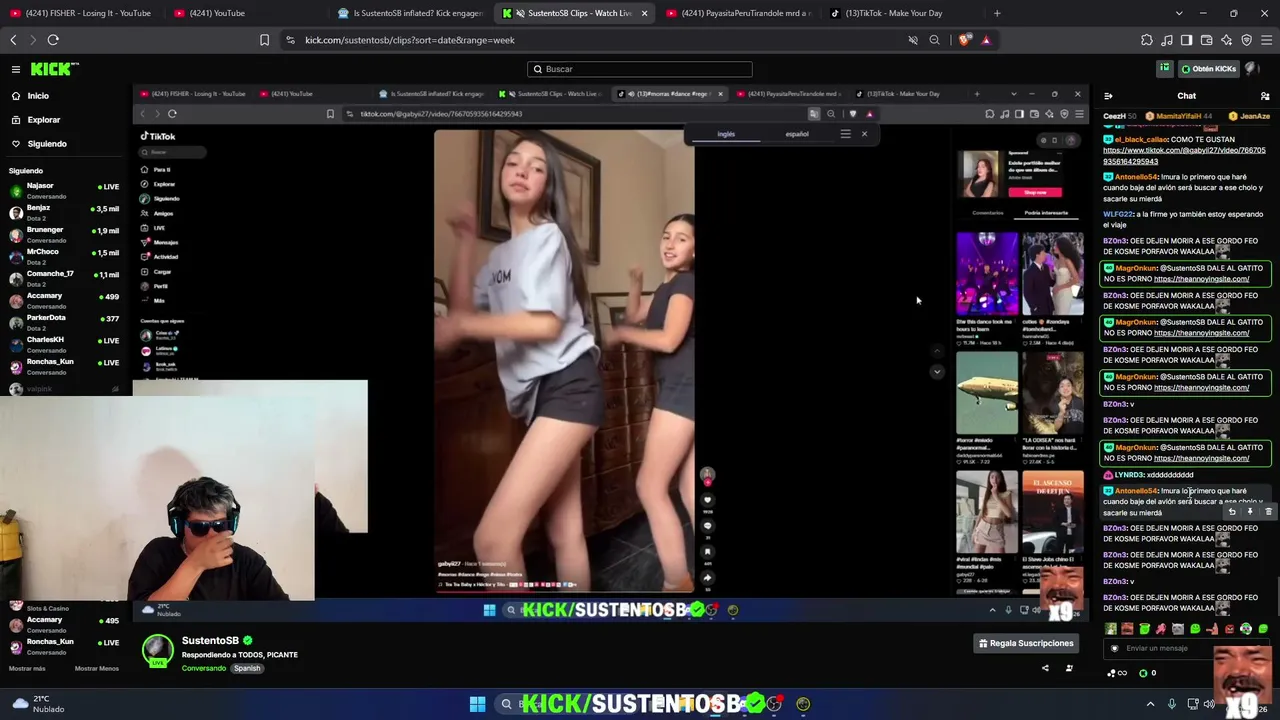The width and height of the screenshot is (1280, 720).
Task: Open the tiktok.com link in chat
Action: pos(1184,156)
